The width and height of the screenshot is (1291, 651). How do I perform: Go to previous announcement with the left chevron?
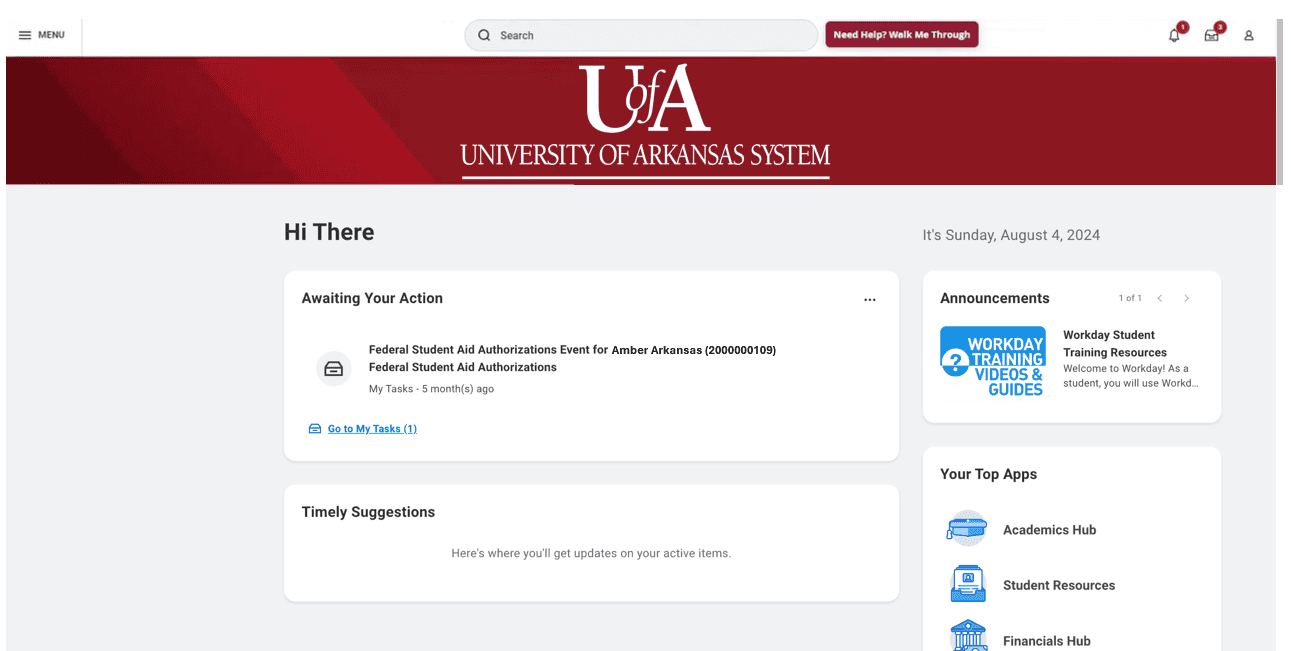1160,298
